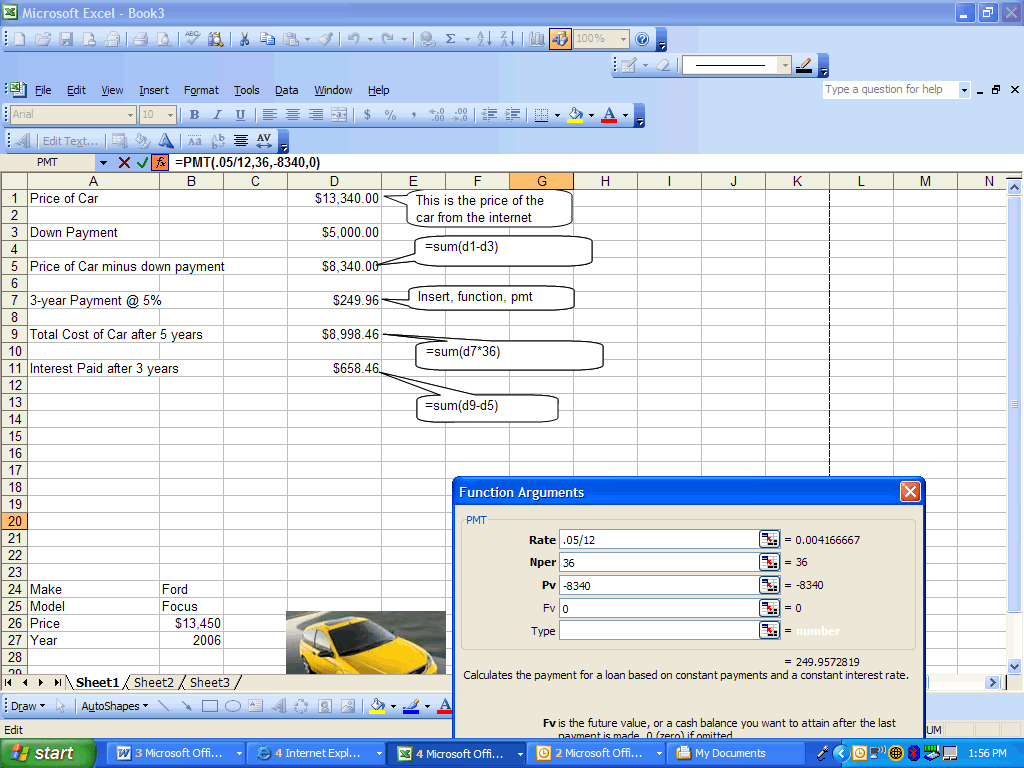Switch to the Sheet2 tab
1024x768 pixels.
click(x=153, y=682)
